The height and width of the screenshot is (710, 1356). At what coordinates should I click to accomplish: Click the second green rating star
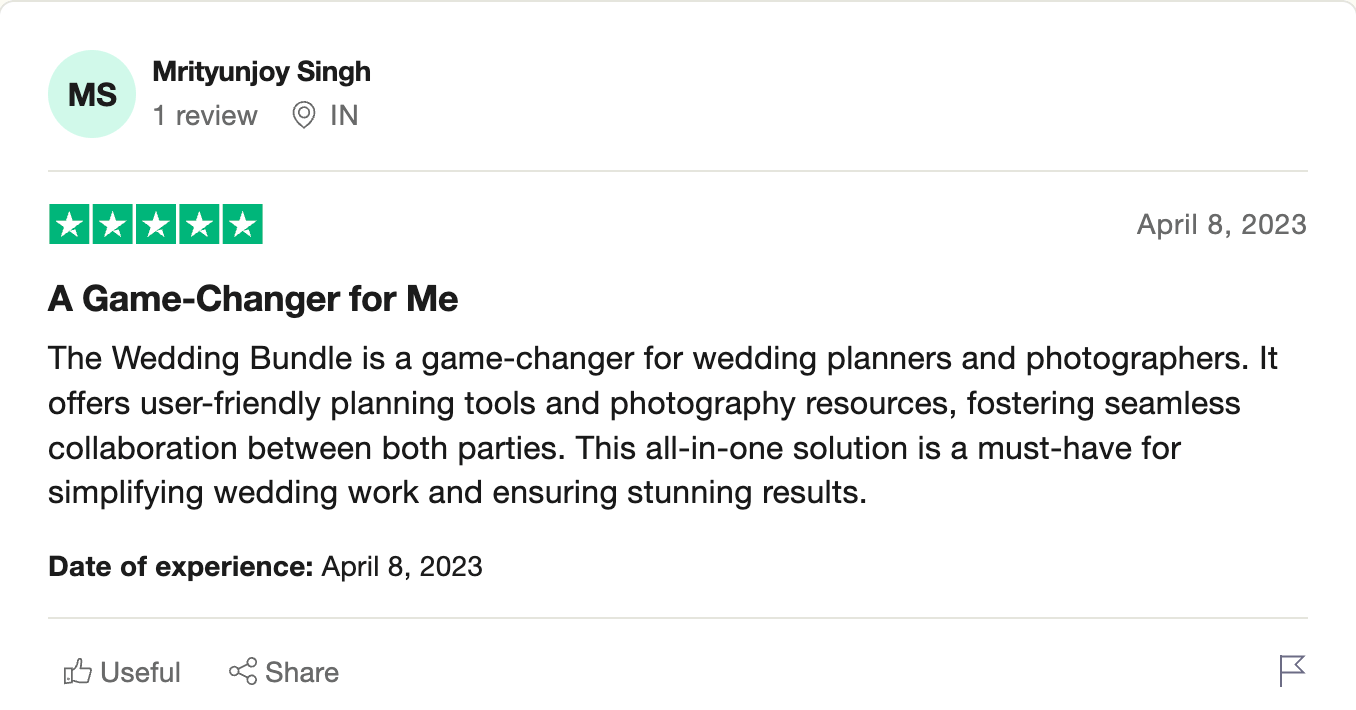[113, 224]
